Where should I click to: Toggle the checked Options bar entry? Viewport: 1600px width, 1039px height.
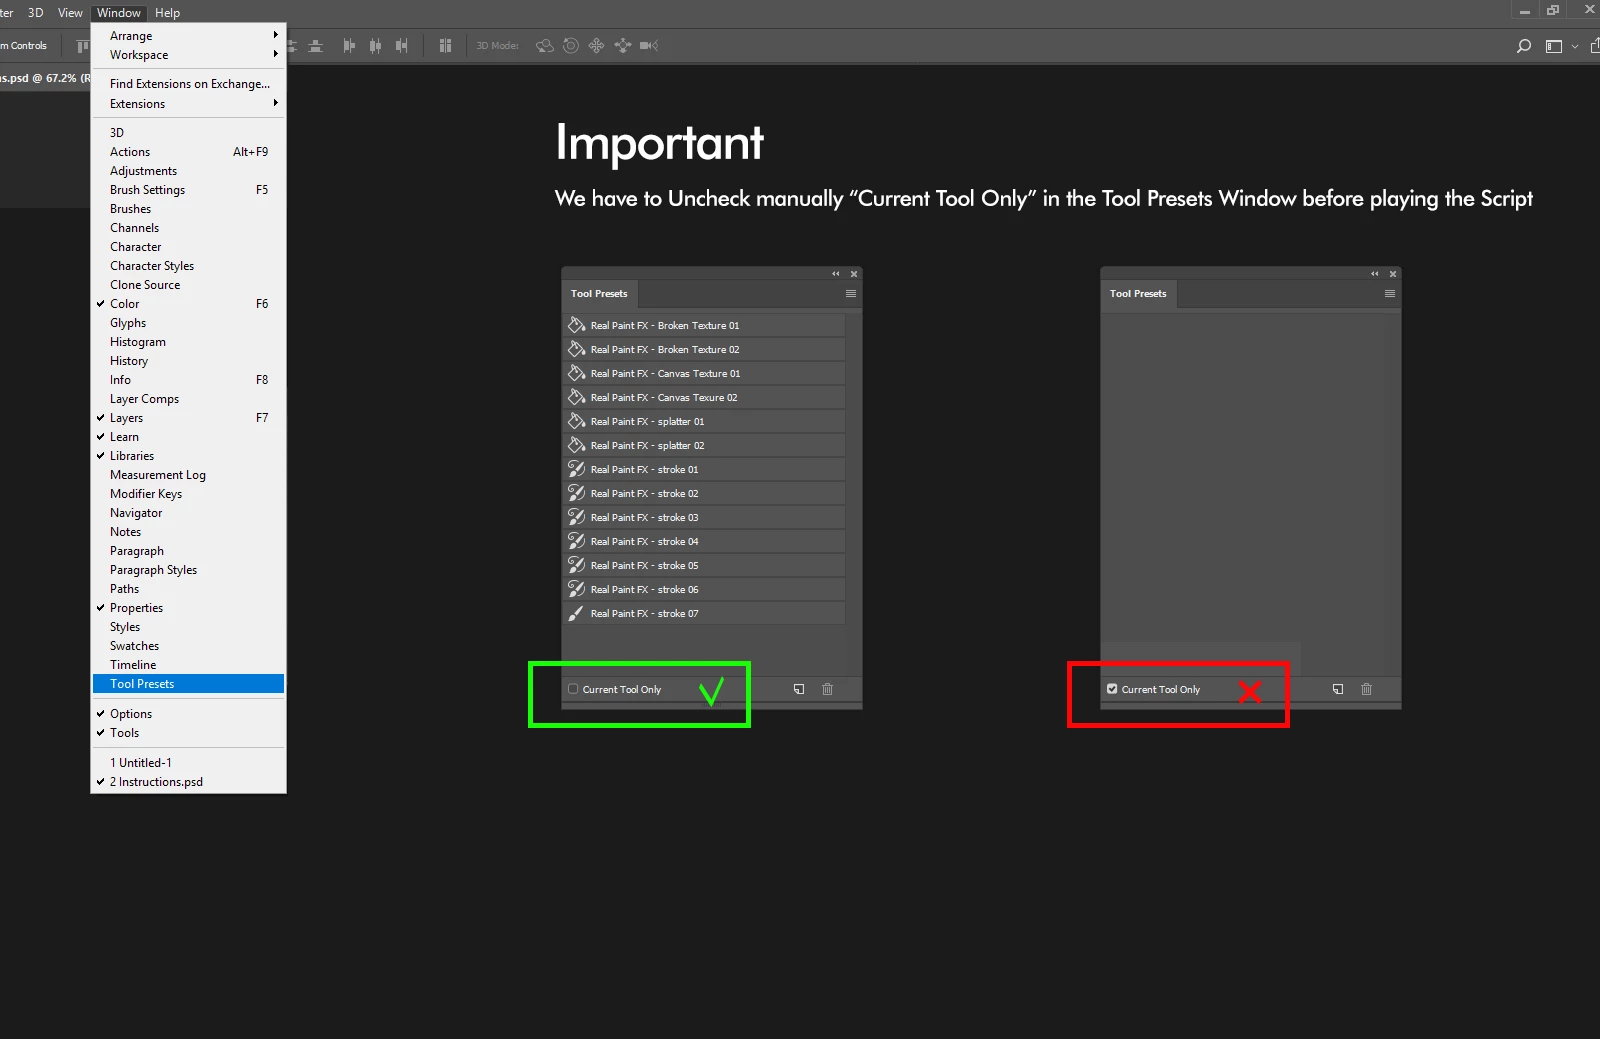188,714
